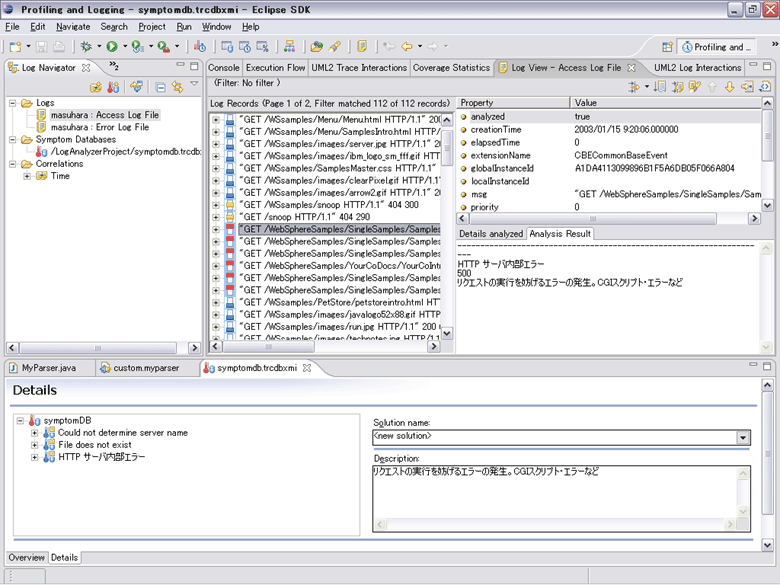Click the yellow log document toolbar icon
Screen dimensions: 780x585
[362, 47]
